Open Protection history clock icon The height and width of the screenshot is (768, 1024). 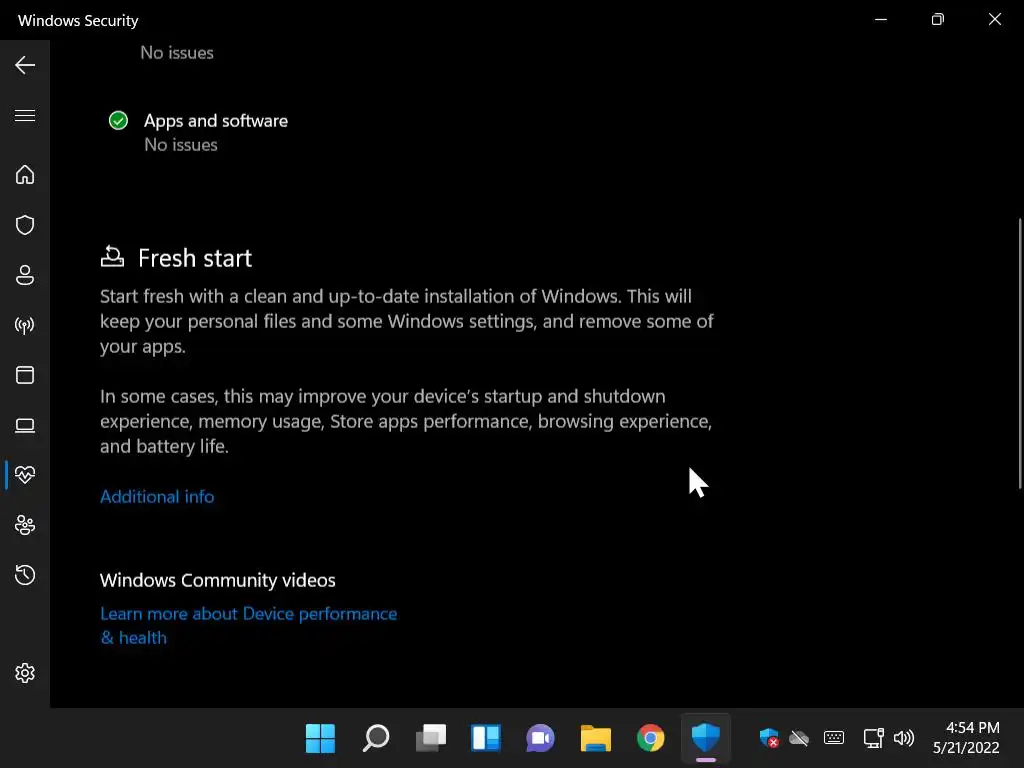[x=25, y=575]
